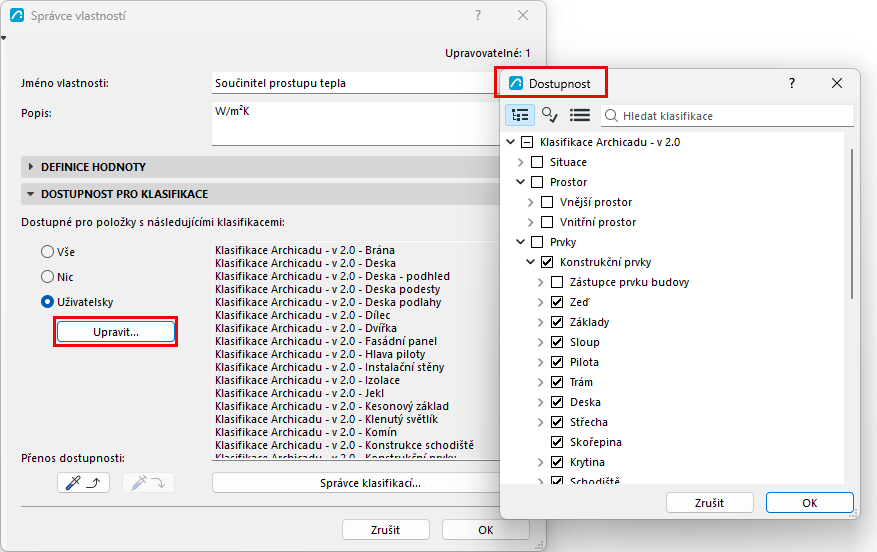Select the Nic radio option
The image size is (877, 552).
(x=48, y=277)
